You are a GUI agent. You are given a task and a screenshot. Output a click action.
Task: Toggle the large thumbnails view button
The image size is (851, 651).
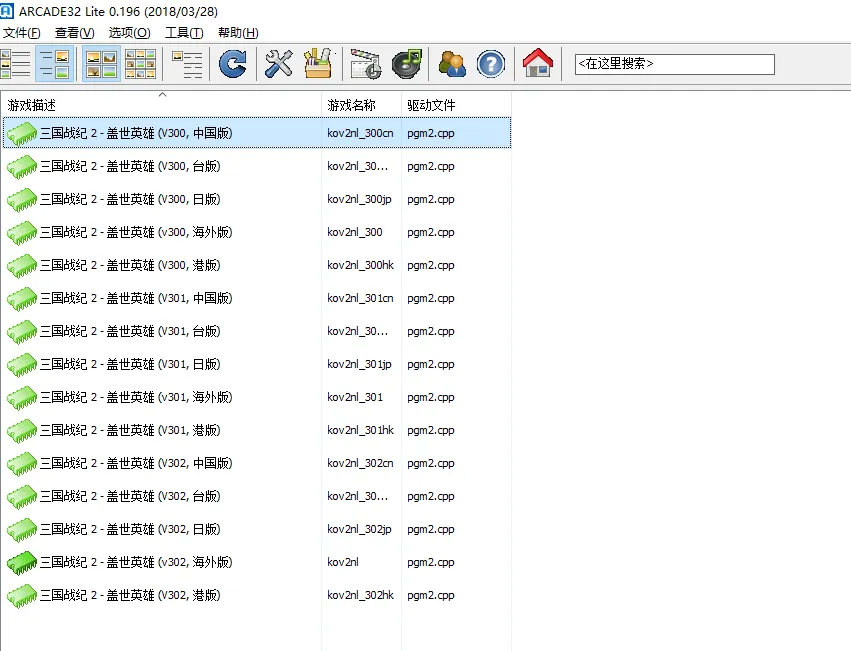100,64
